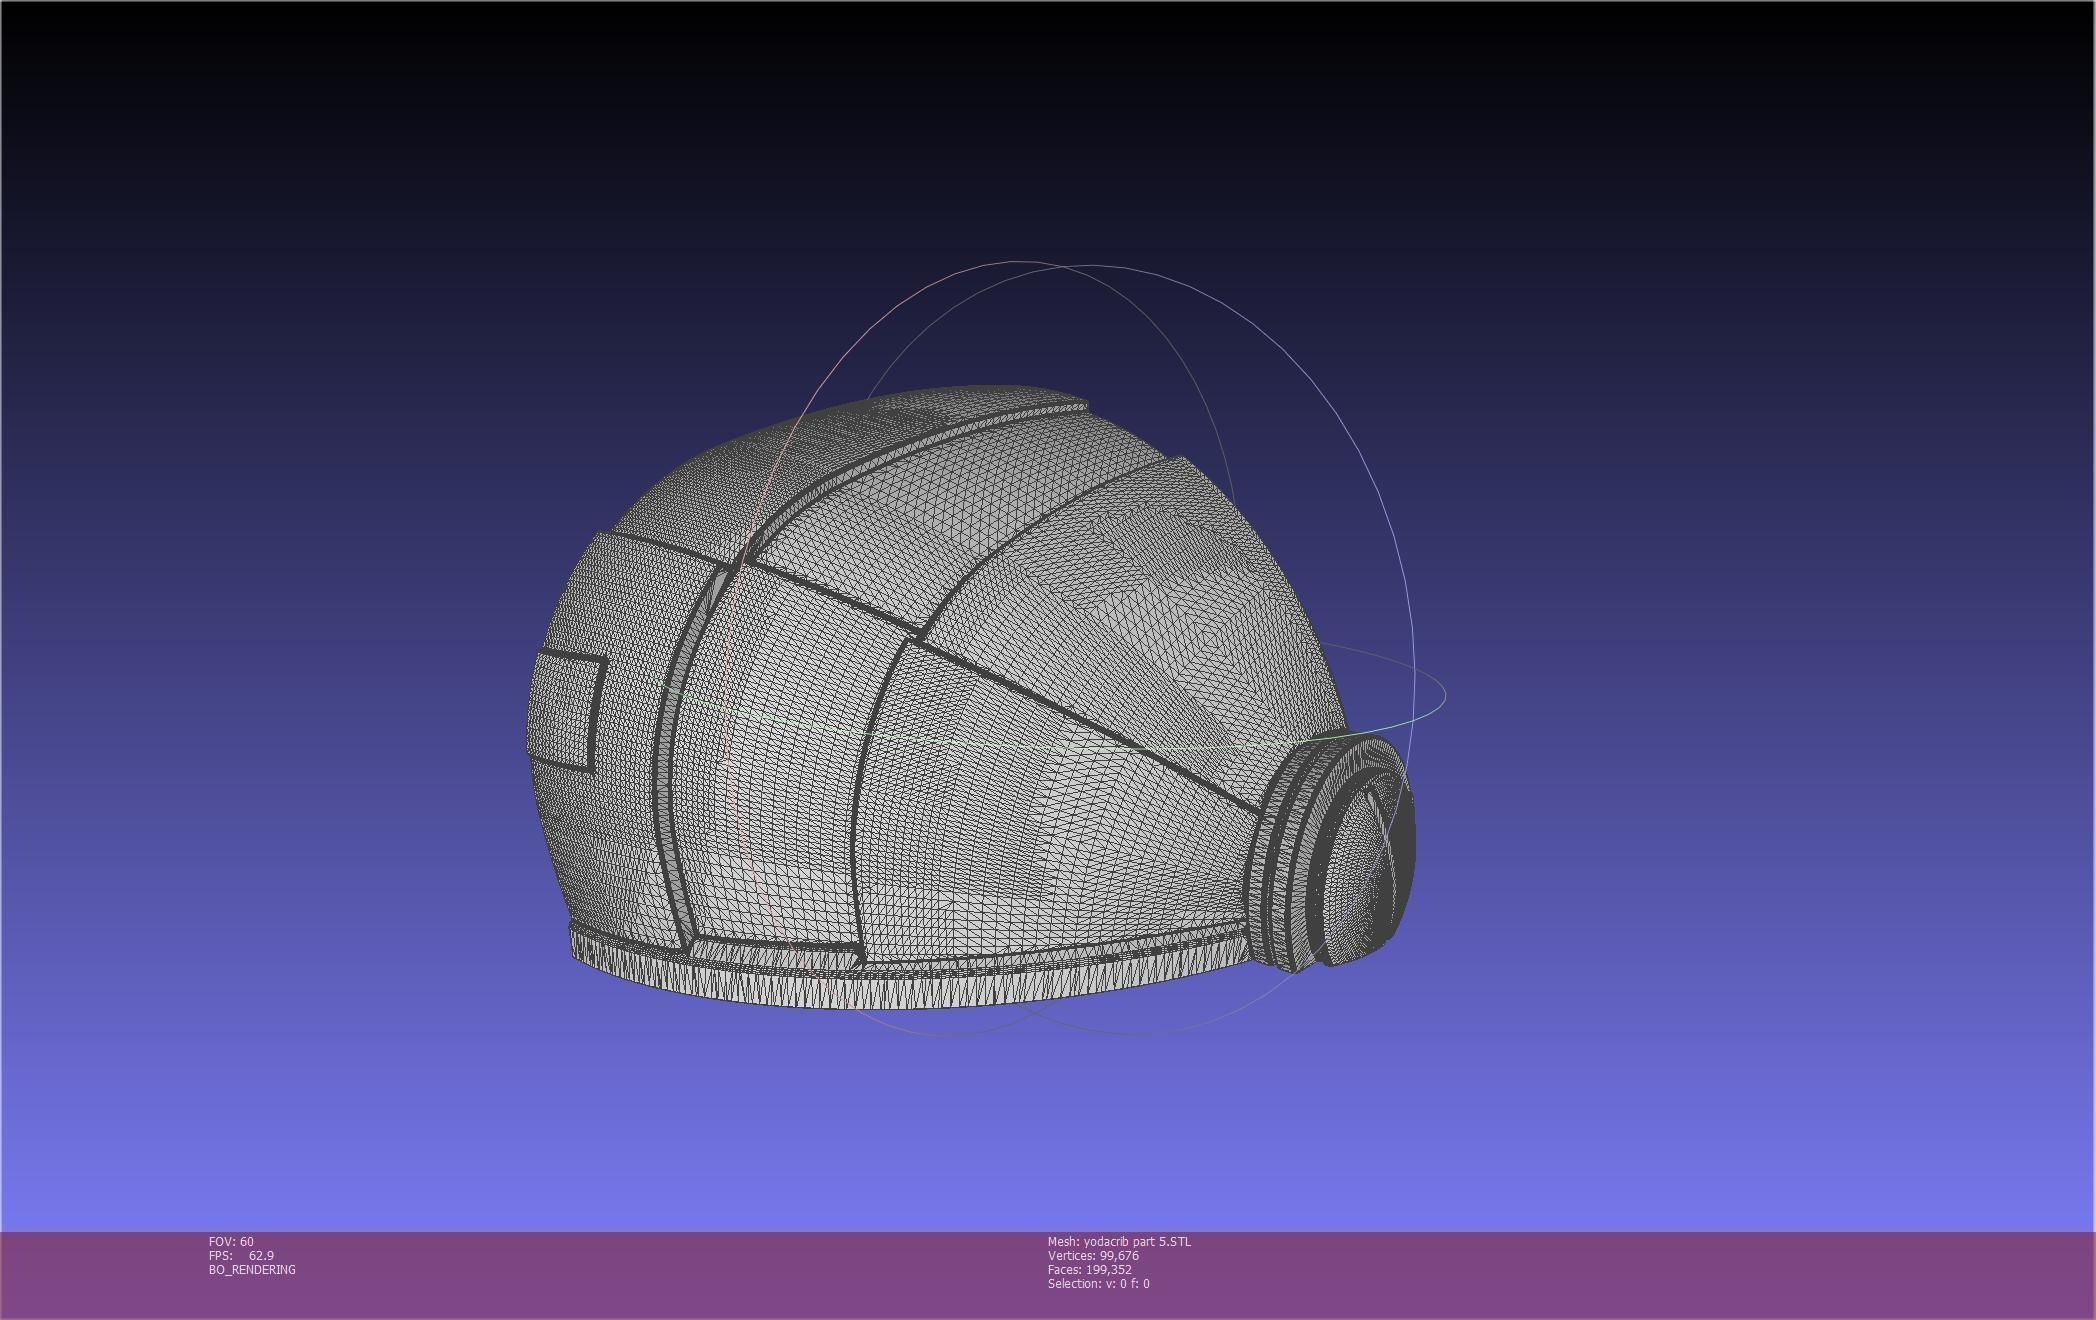Click the FOV: 60 readout

[231, 1242]
